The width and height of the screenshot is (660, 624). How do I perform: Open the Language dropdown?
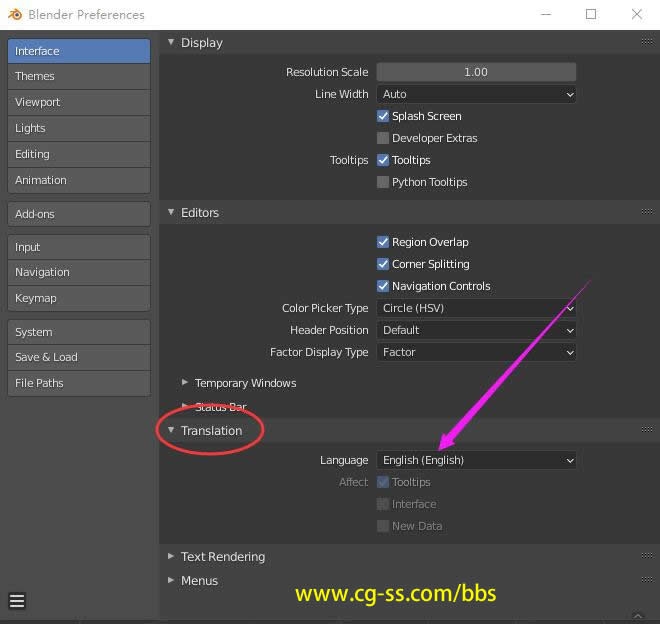[477, 460]
